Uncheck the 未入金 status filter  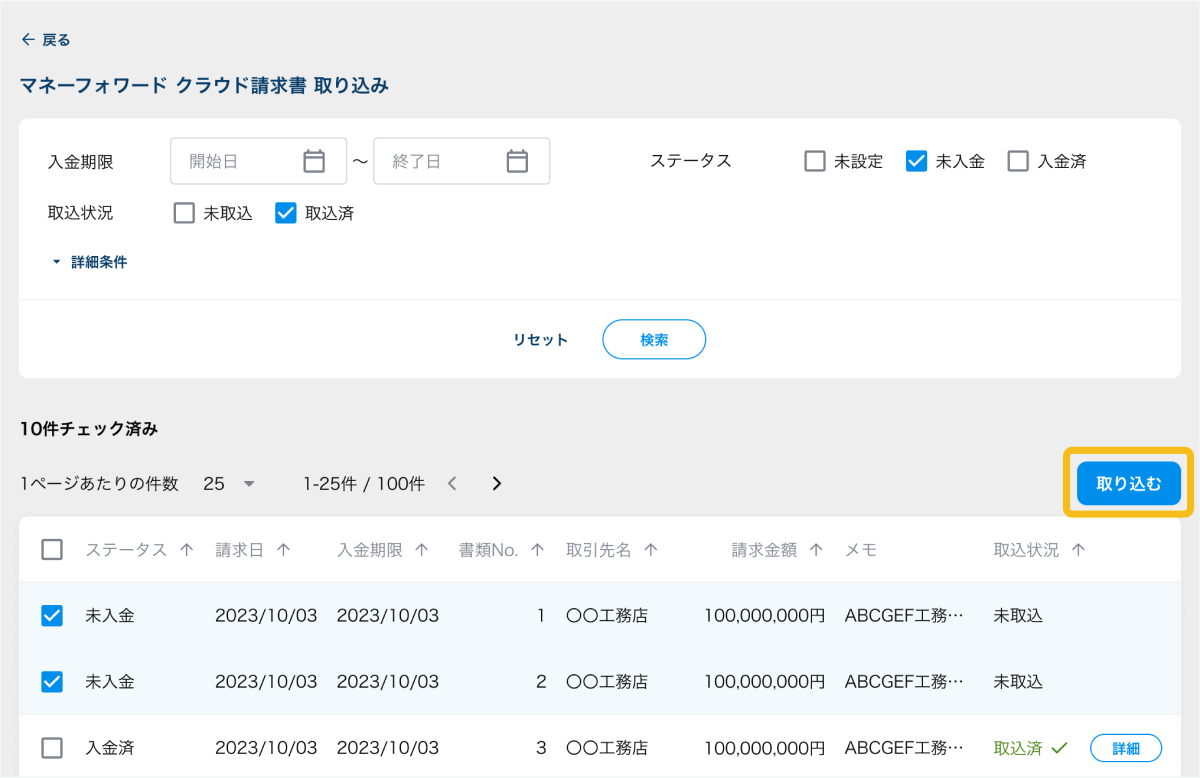pyautogui.click(x=917, y=161)
